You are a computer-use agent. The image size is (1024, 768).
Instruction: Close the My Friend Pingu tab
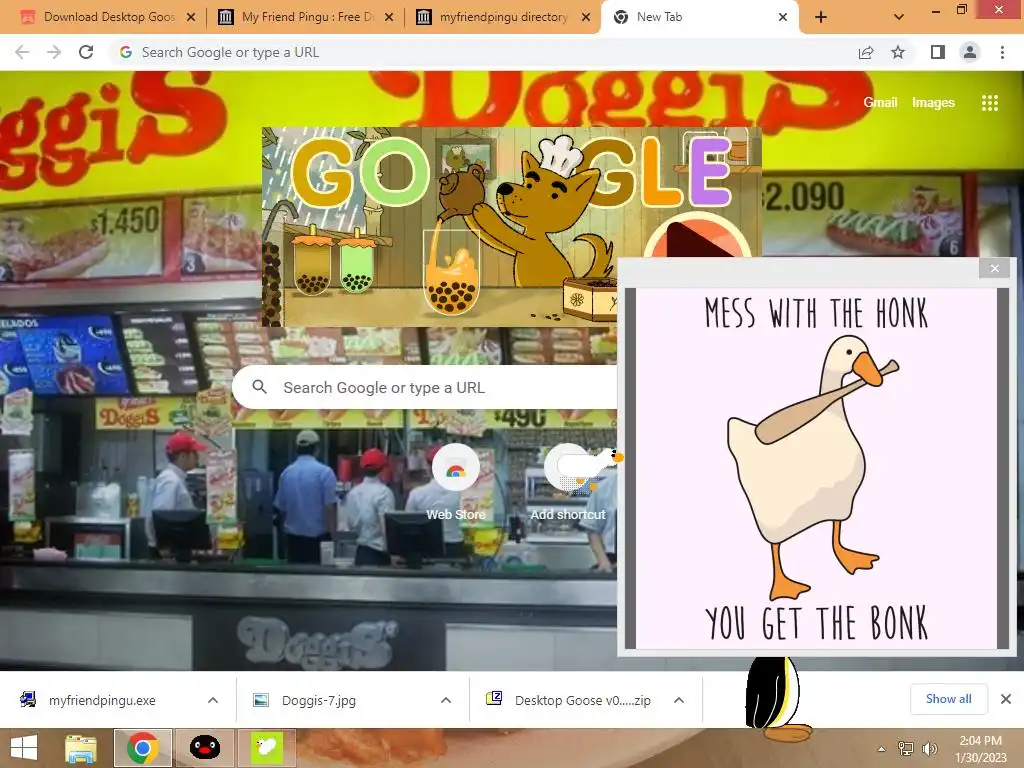tap(389, 18)
